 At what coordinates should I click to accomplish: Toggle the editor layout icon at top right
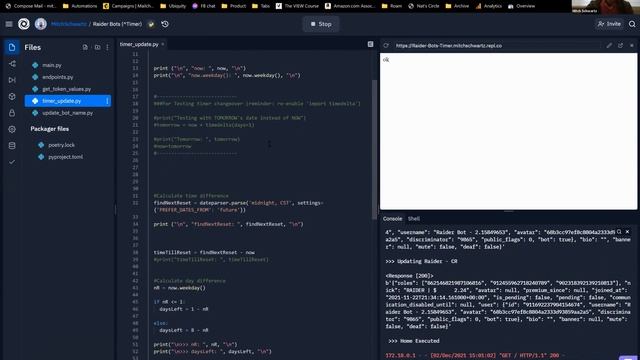(x=370, y=44)
